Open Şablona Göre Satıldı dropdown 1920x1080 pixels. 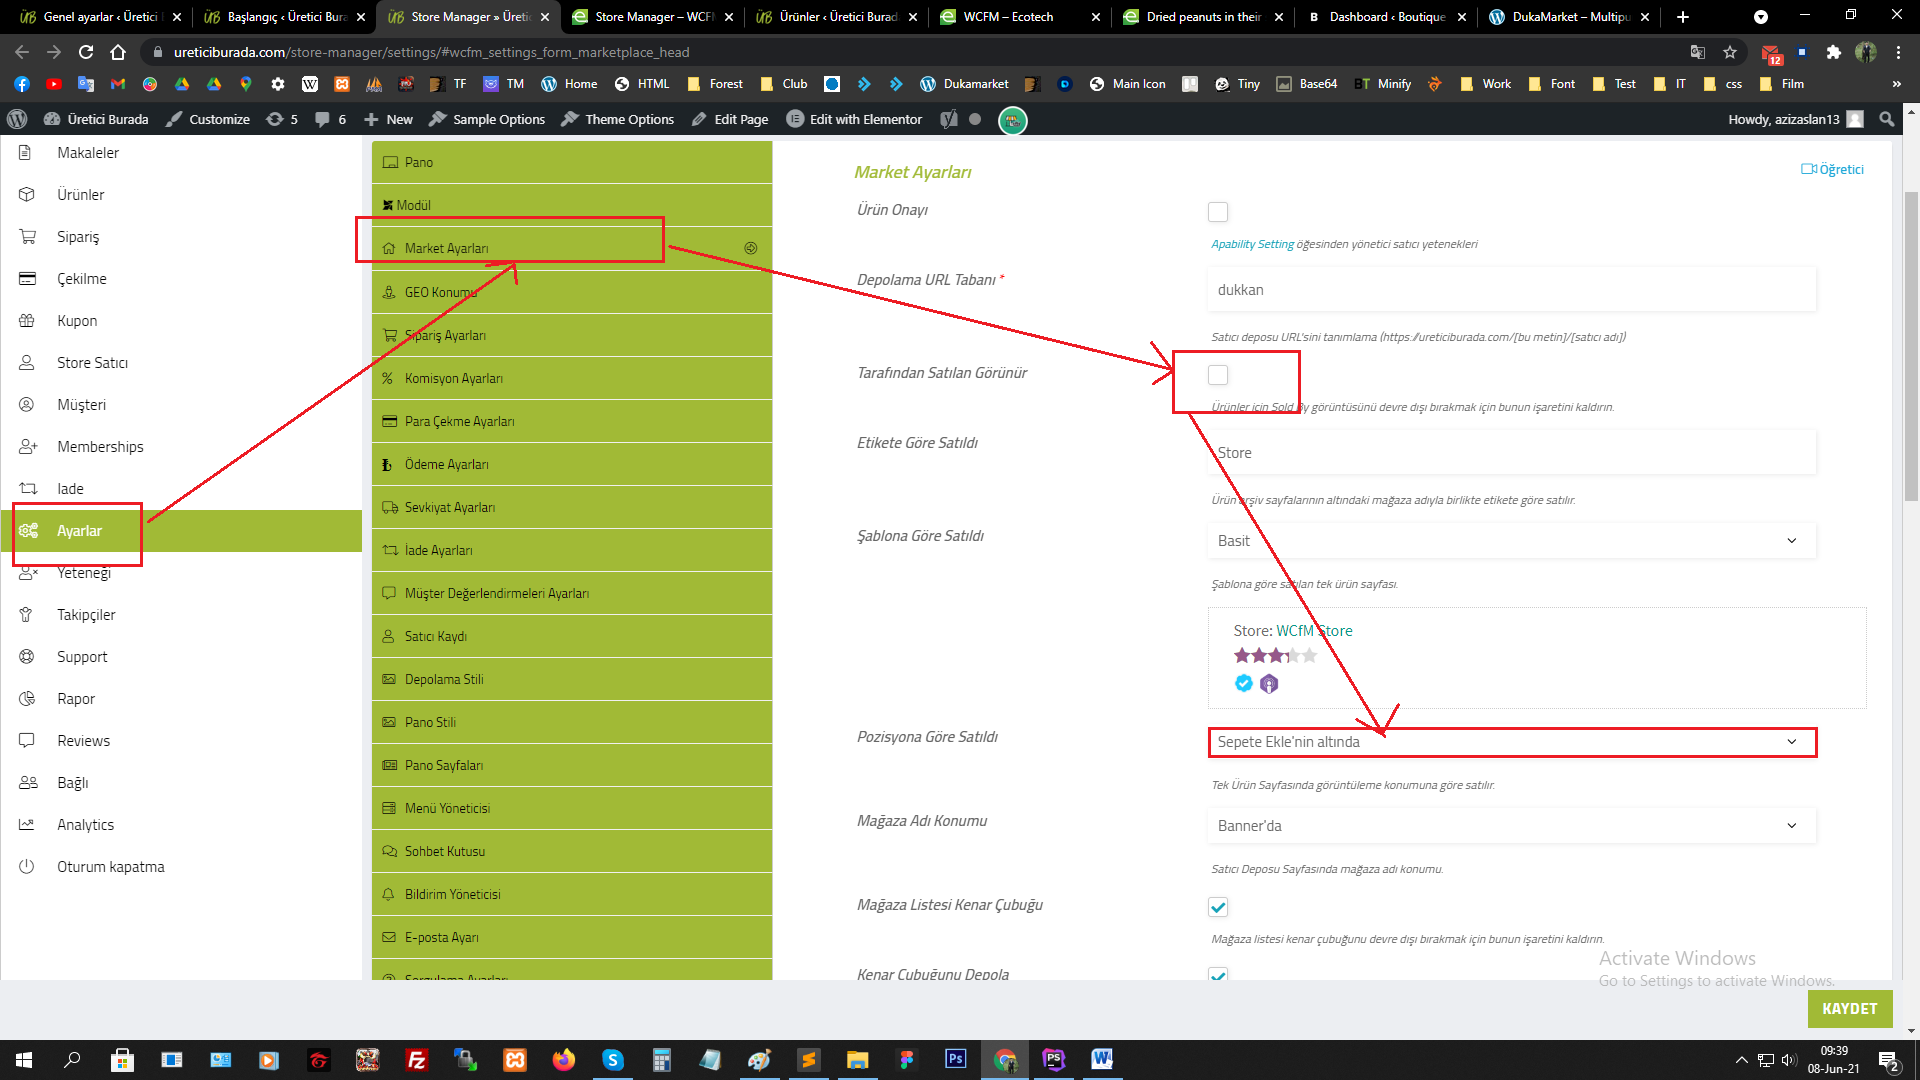(x=1511, y=541)
